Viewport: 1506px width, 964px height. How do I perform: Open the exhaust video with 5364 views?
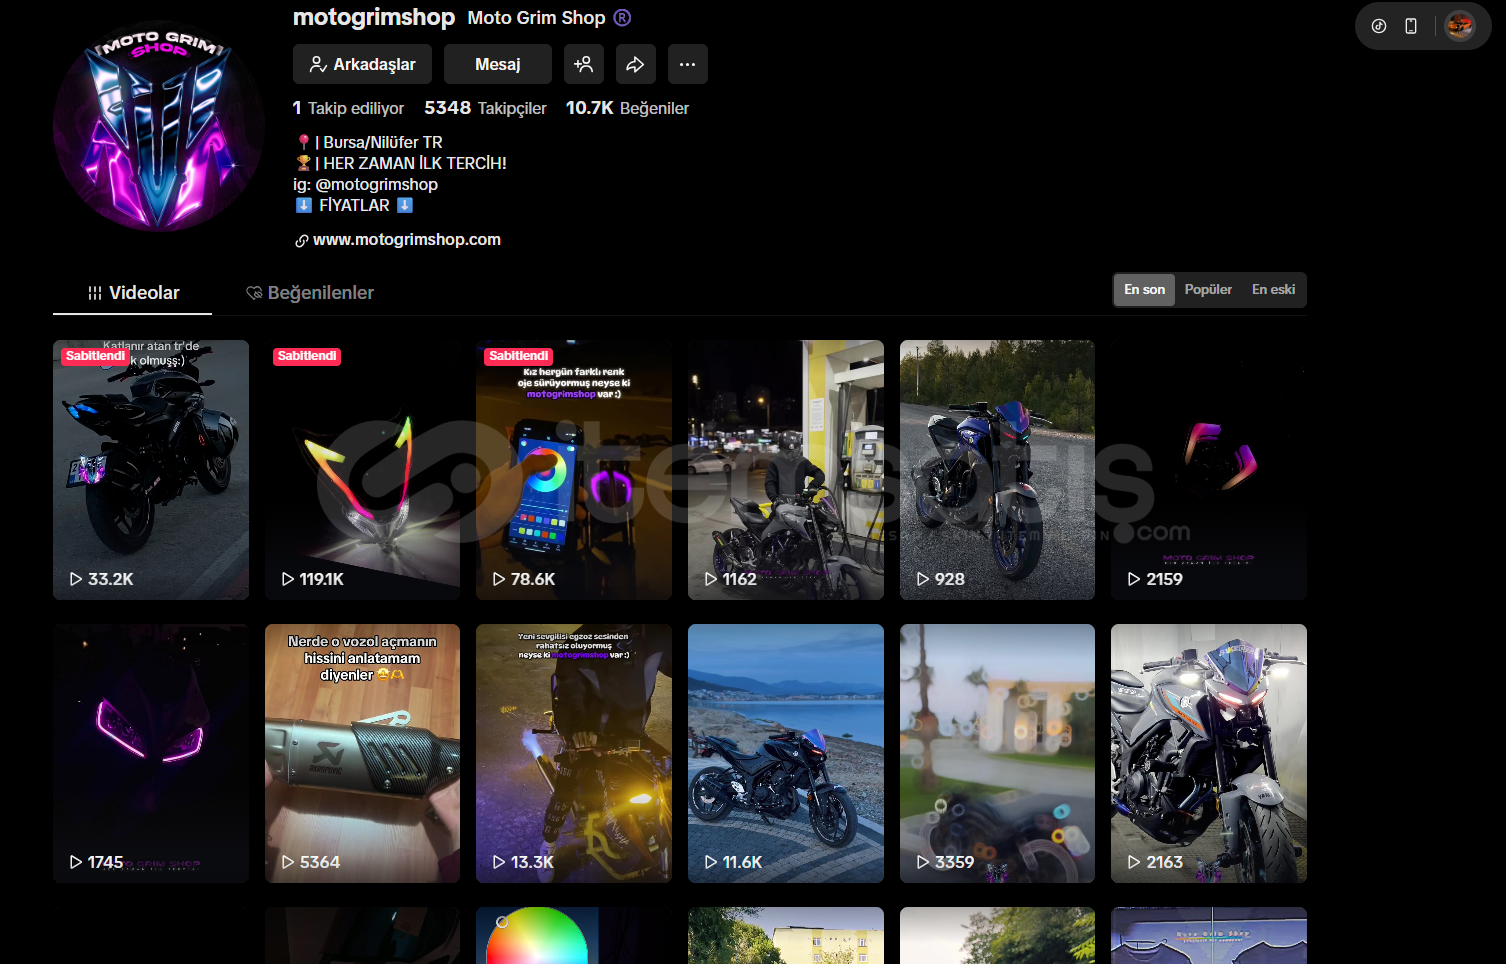click(362, 753)
